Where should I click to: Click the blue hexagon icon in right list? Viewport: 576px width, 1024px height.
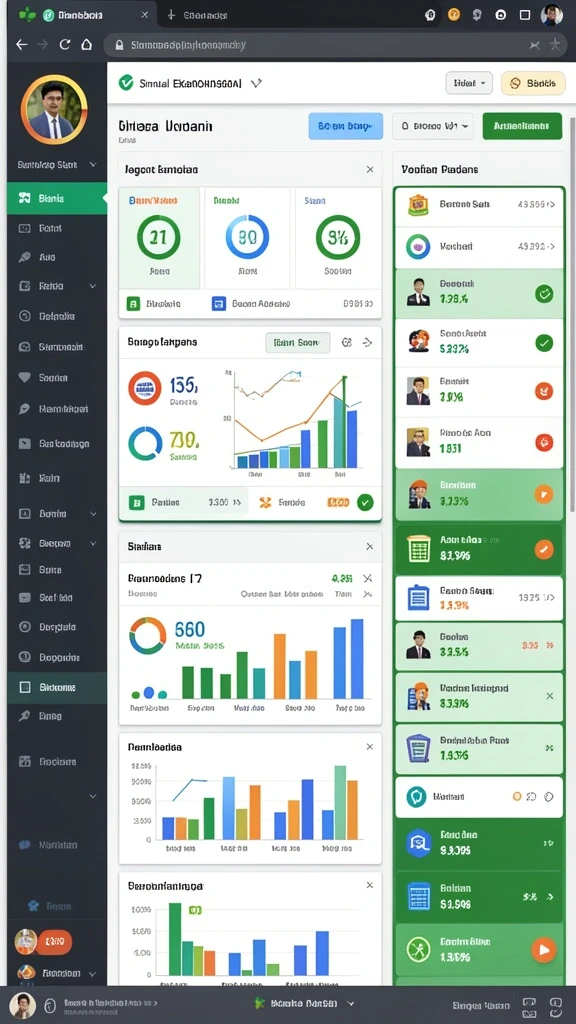tap(417, 842)
